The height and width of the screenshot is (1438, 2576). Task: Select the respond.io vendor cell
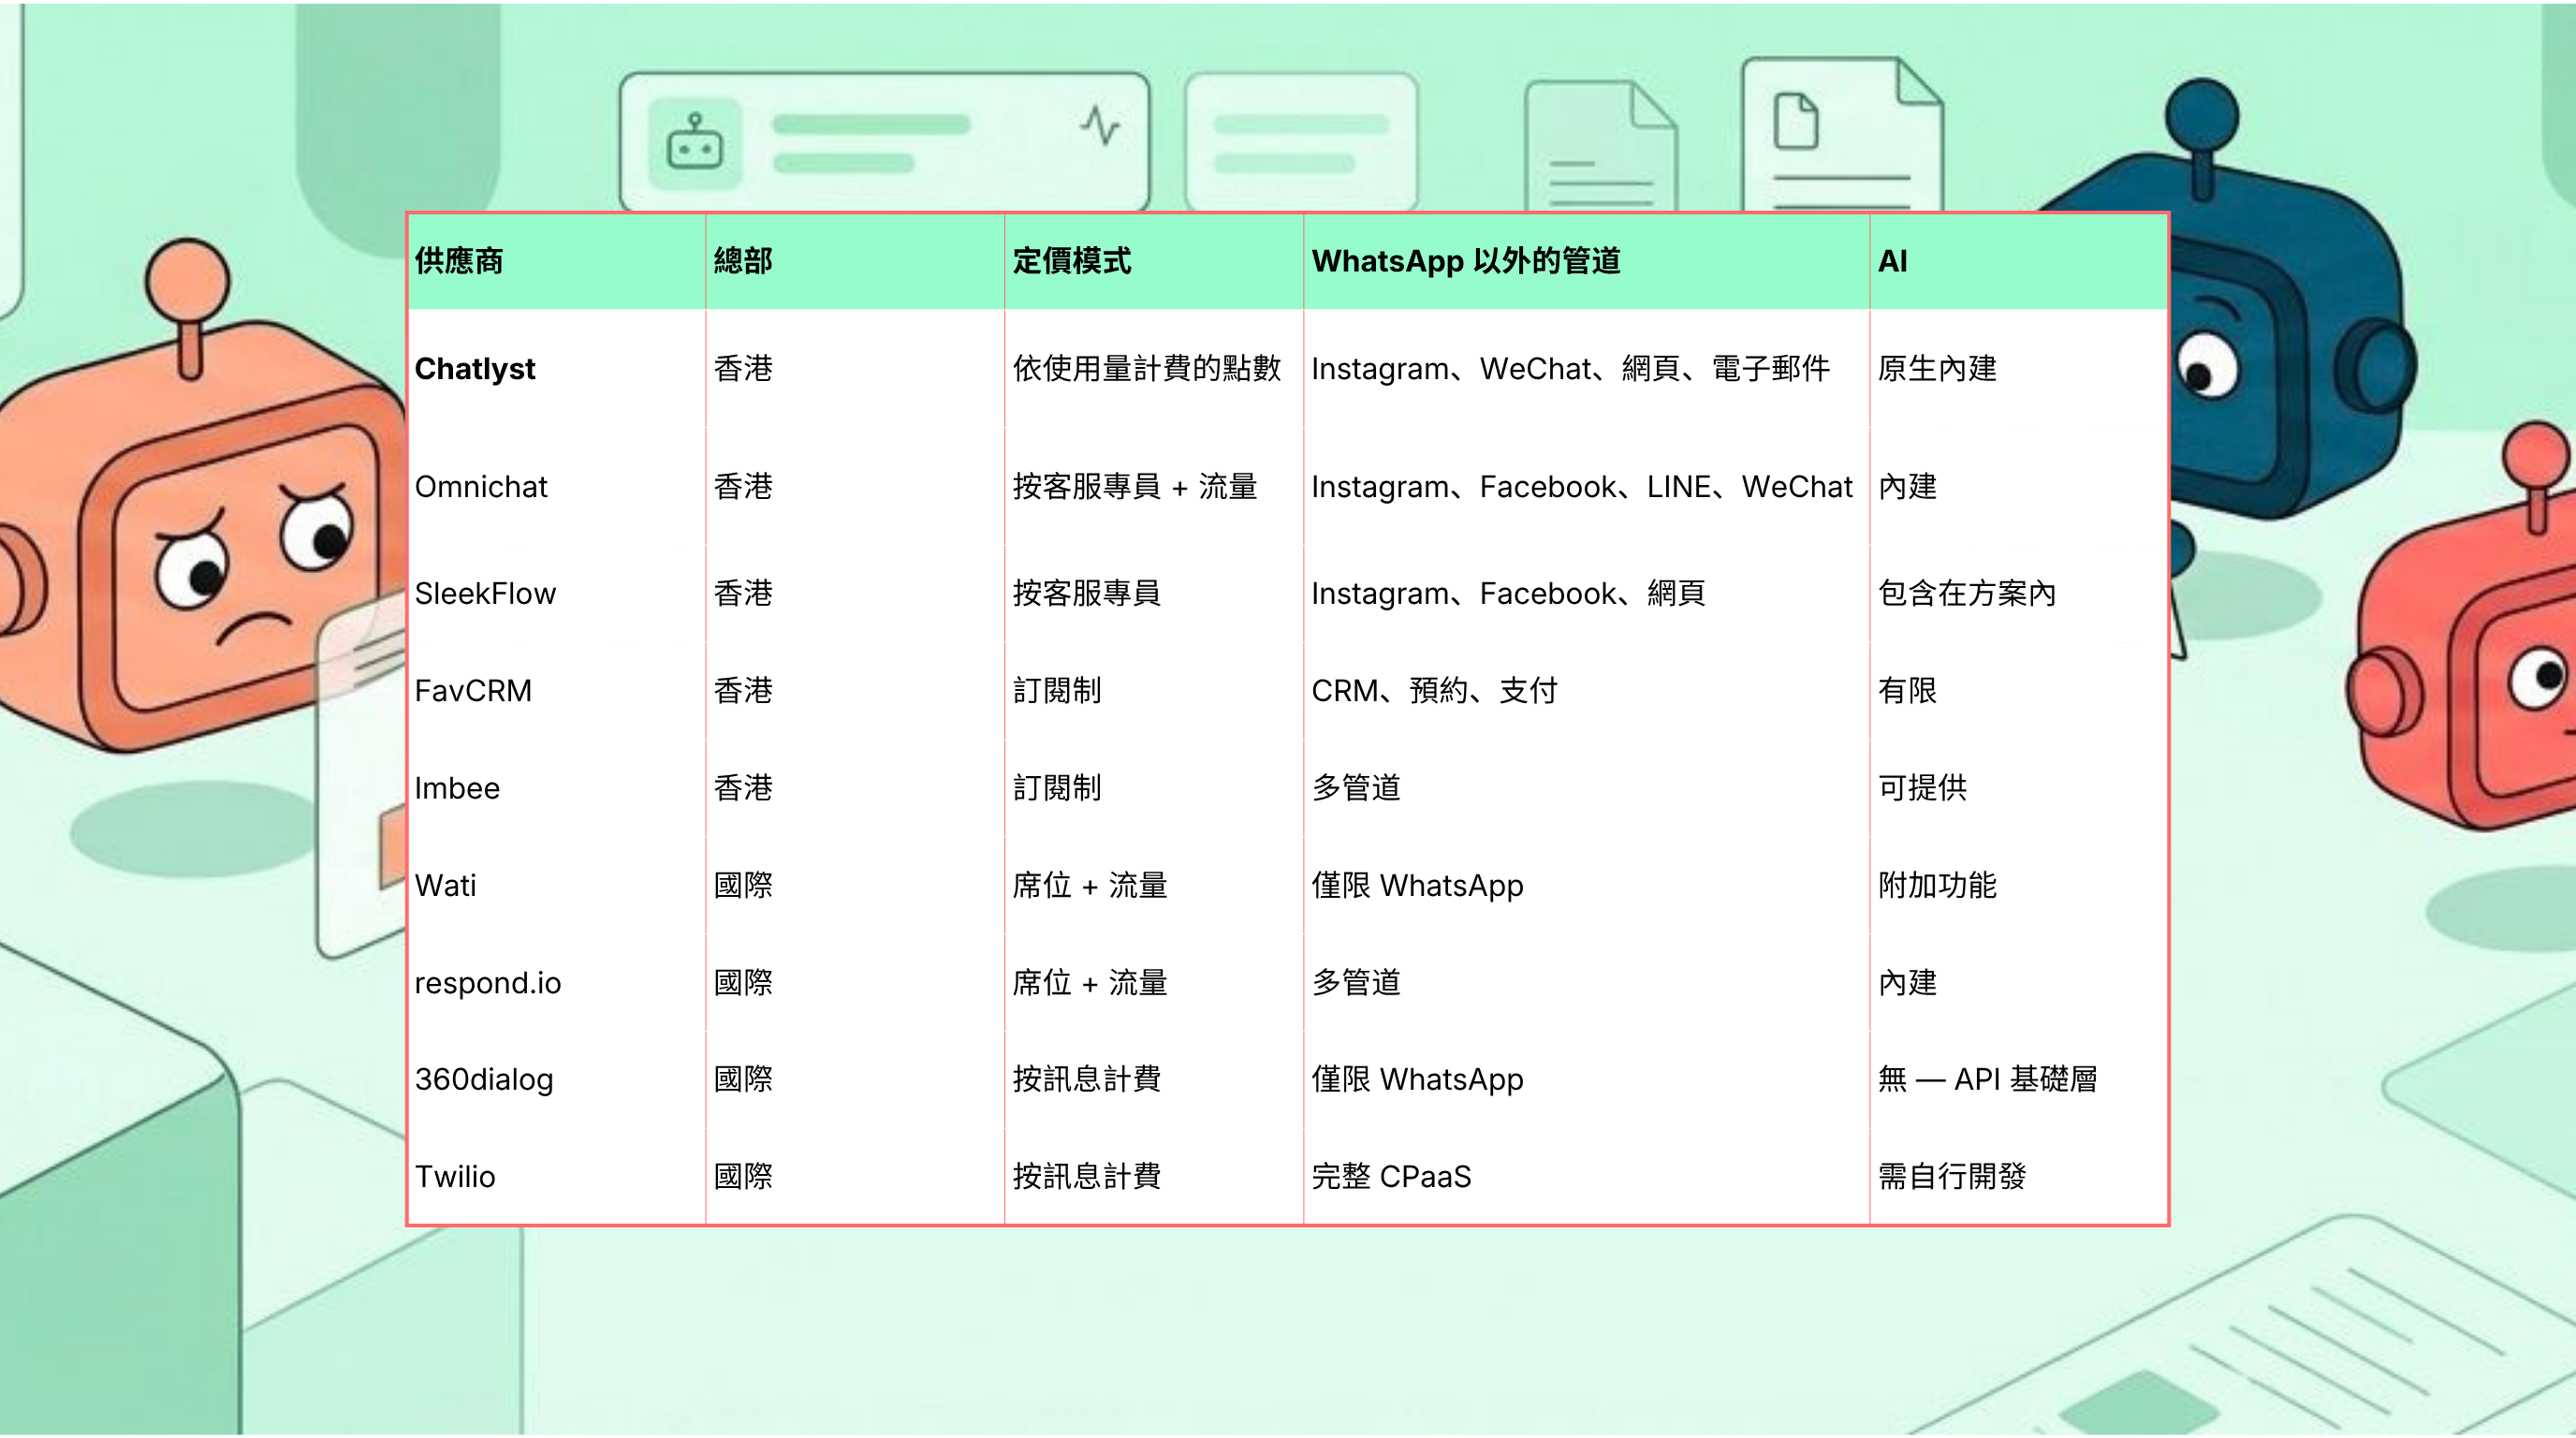tap(556, 982)
